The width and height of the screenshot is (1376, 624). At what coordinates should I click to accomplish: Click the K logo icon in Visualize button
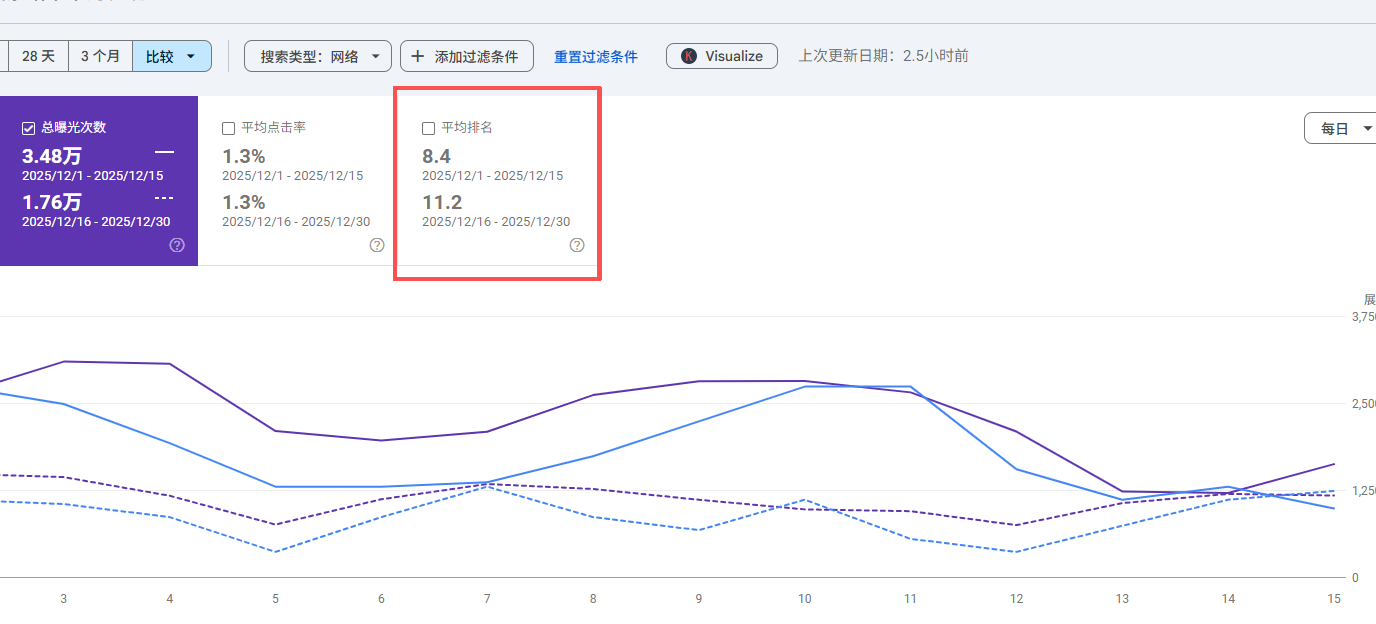(x=689, y=56)
